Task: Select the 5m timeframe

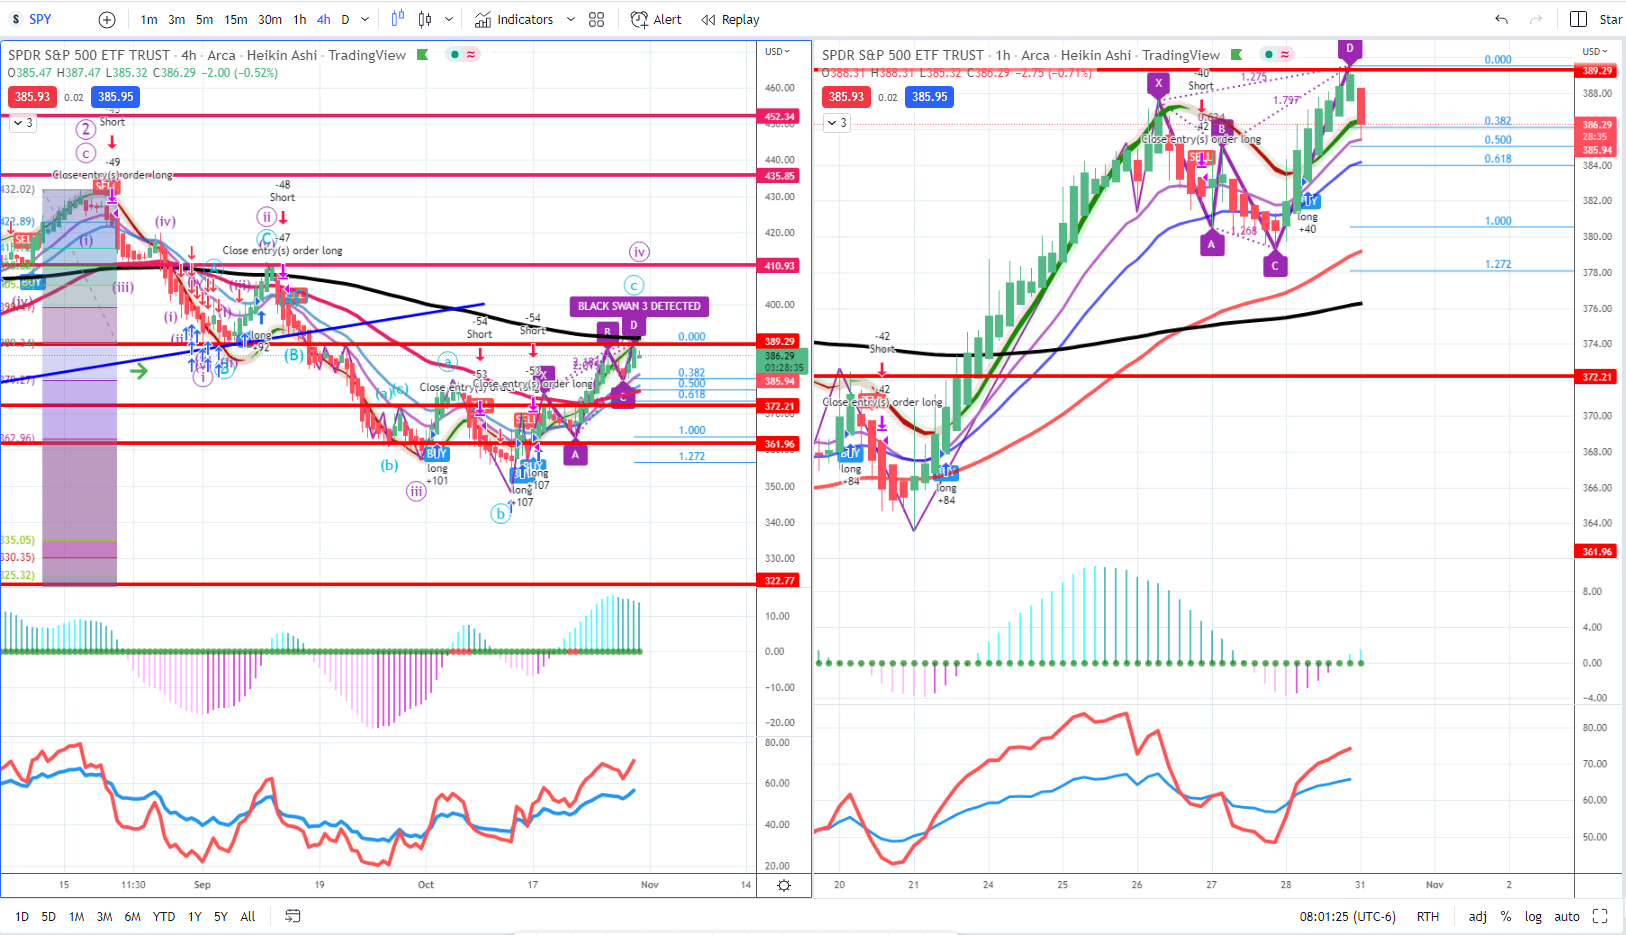Action: [204, 19]
